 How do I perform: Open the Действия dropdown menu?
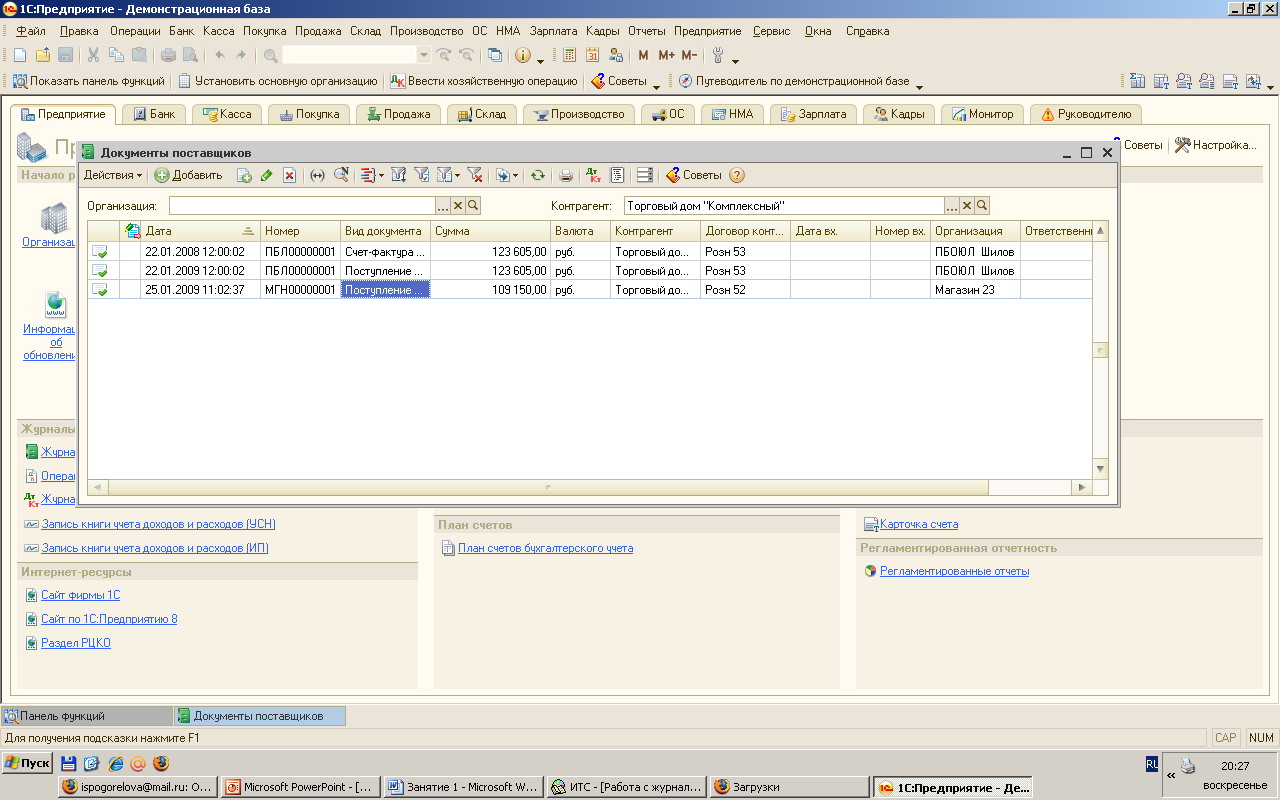click(112, 175)
